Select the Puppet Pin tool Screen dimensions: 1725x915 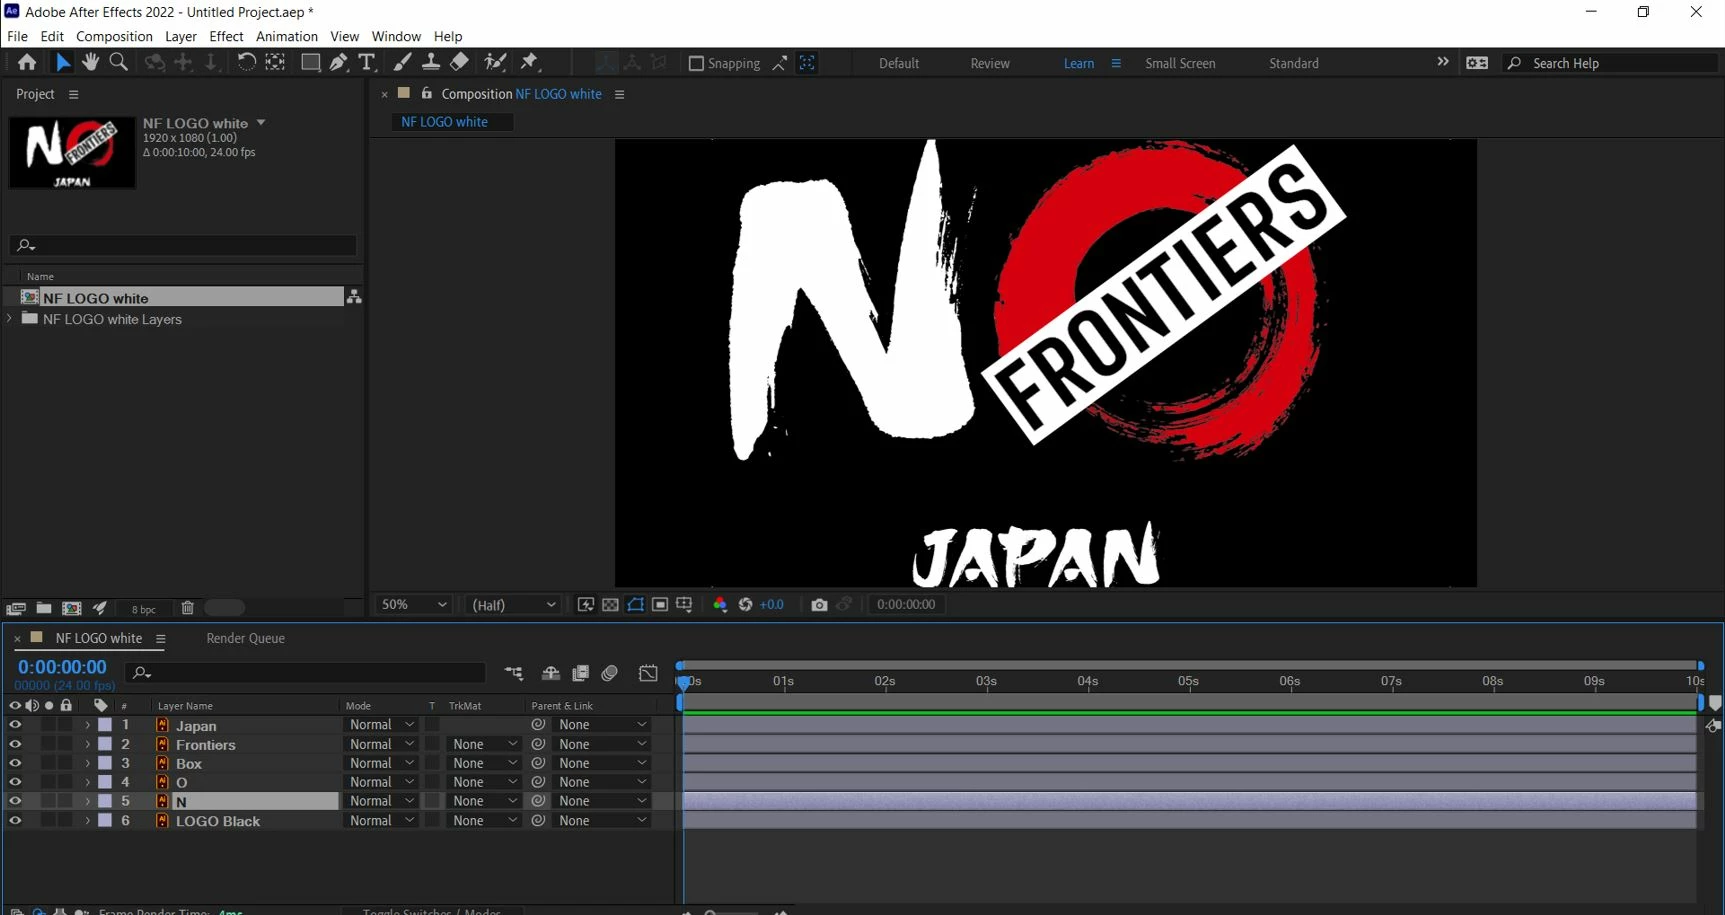(x=530, y=62)
